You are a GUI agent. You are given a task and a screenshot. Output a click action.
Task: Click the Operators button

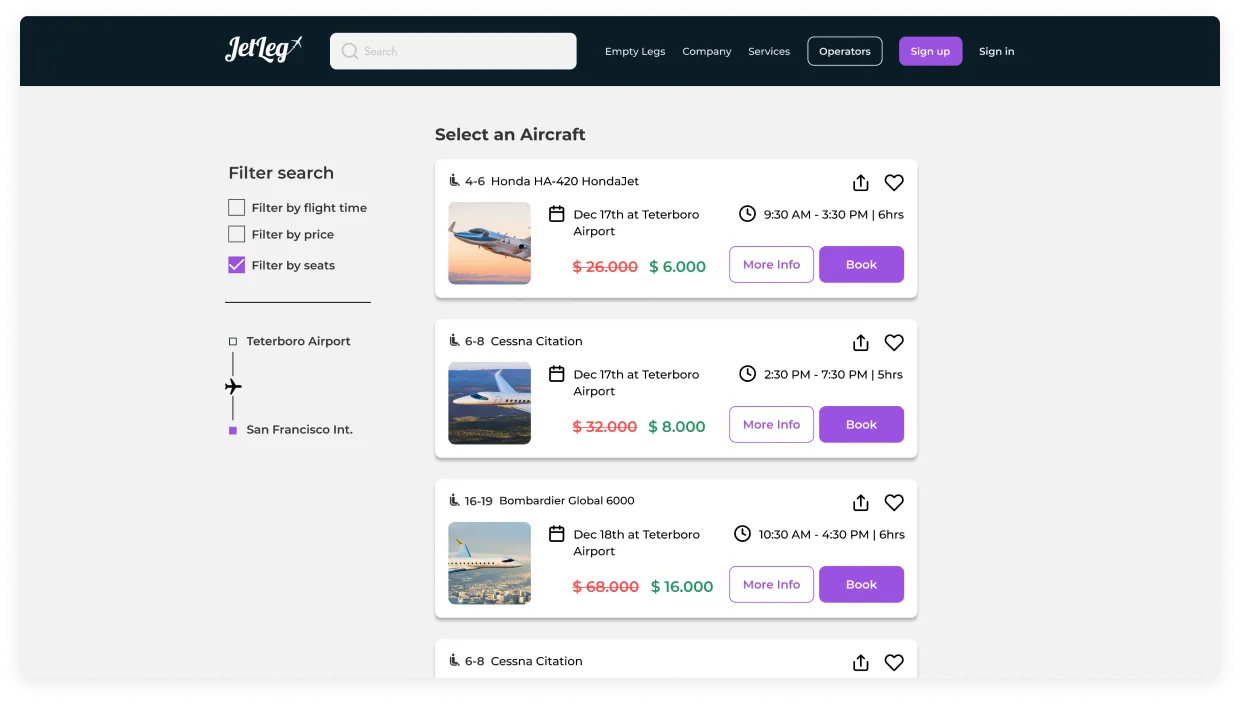coord(844,51)
